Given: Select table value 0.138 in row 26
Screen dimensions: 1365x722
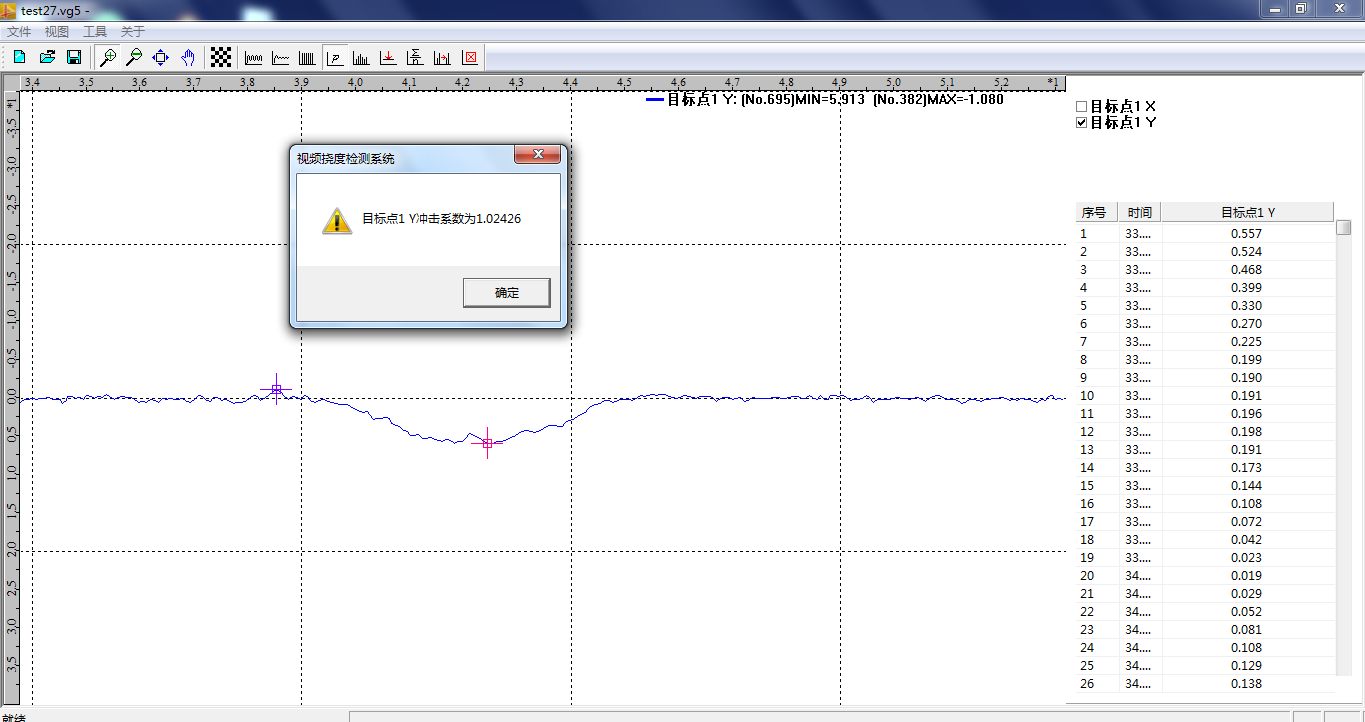Looking at the screenshot, I should [1246, 684].
